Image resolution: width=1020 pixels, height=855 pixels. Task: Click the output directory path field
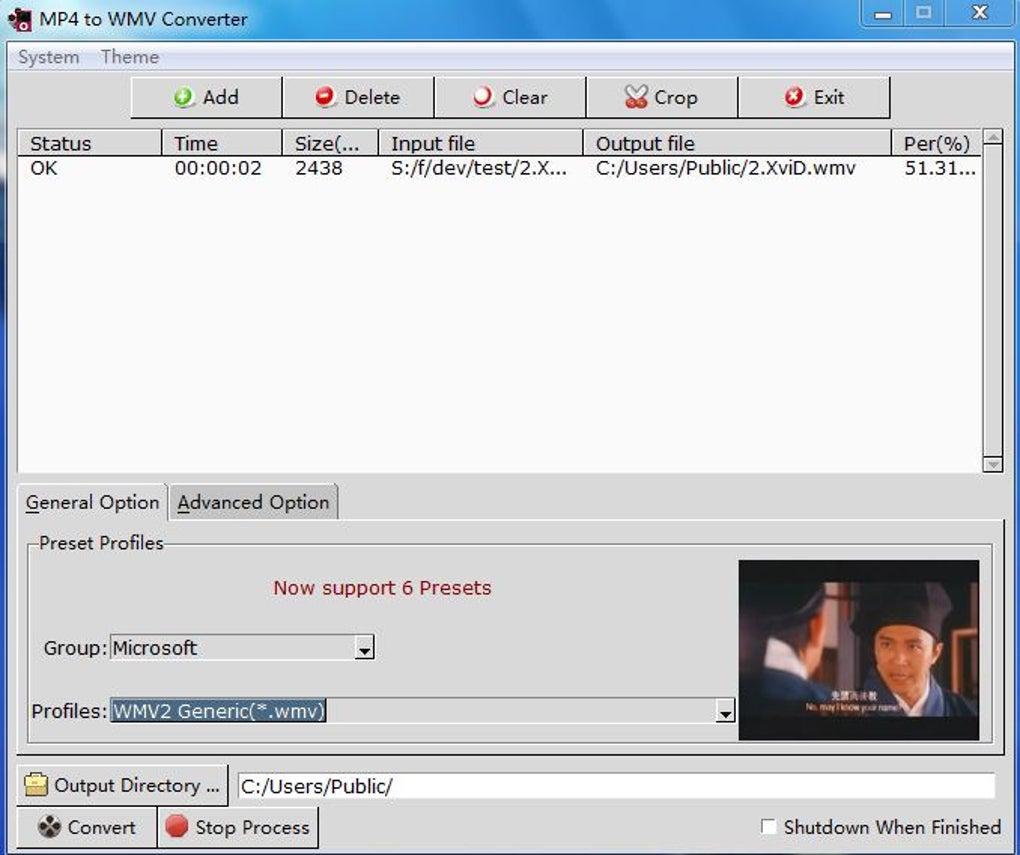[x=616, y=786]
